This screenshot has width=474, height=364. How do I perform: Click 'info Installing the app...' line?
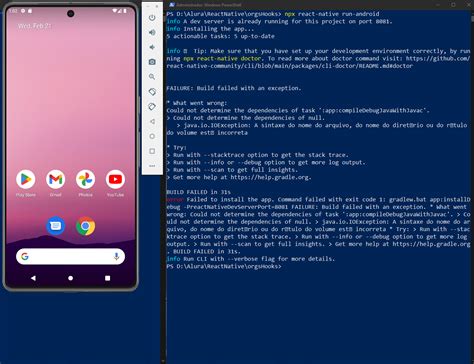point(210,29)
